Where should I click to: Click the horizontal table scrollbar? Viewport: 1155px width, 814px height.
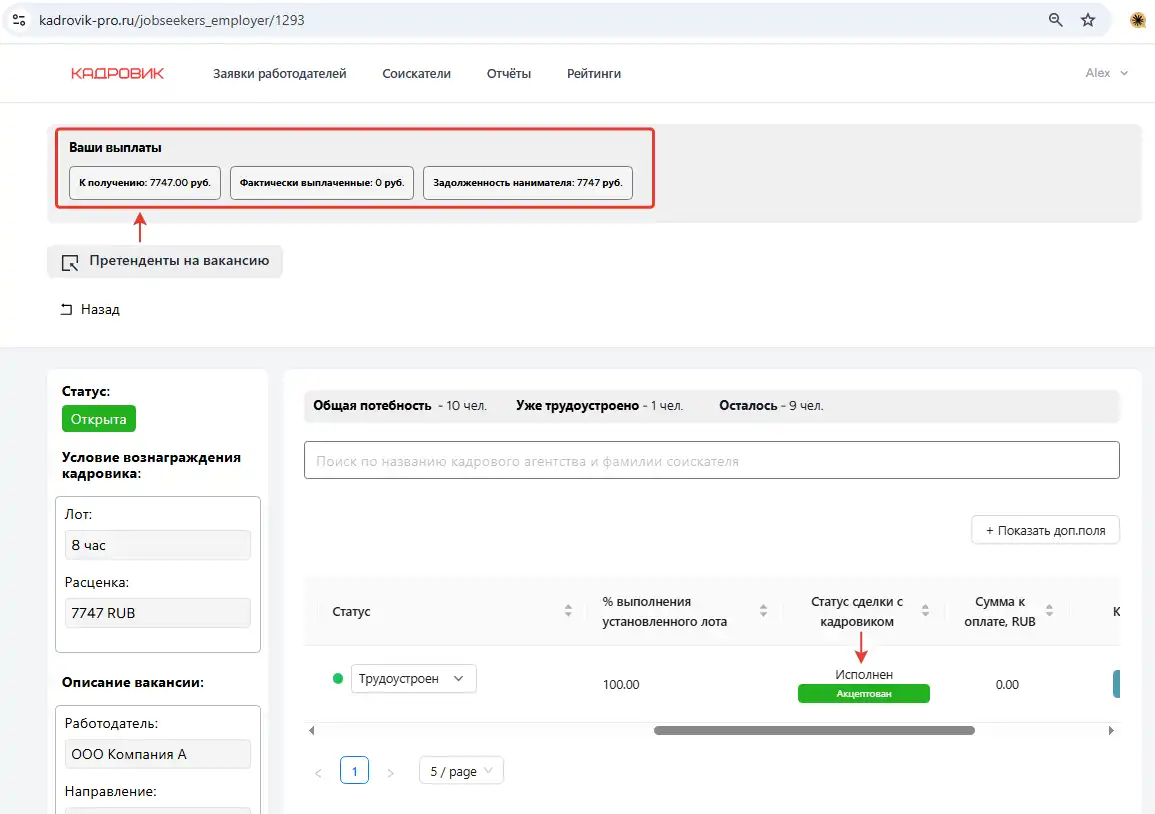coord(813,730)
